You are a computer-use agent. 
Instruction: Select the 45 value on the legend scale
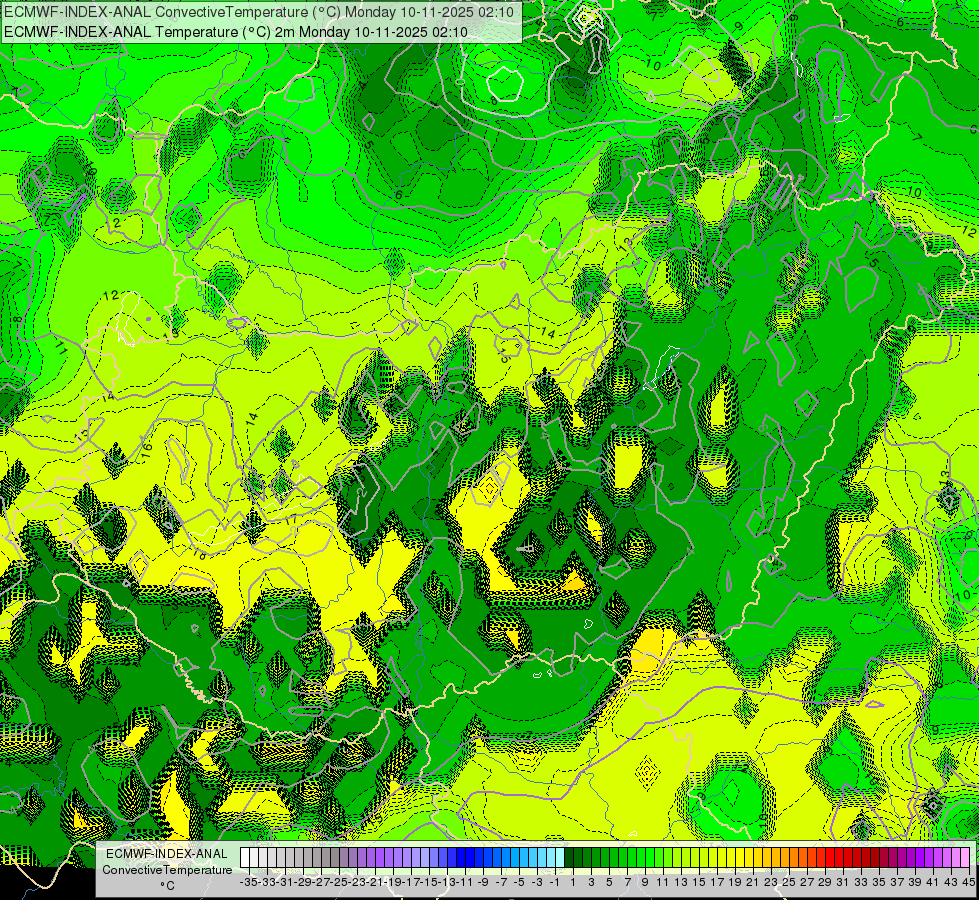969,882
